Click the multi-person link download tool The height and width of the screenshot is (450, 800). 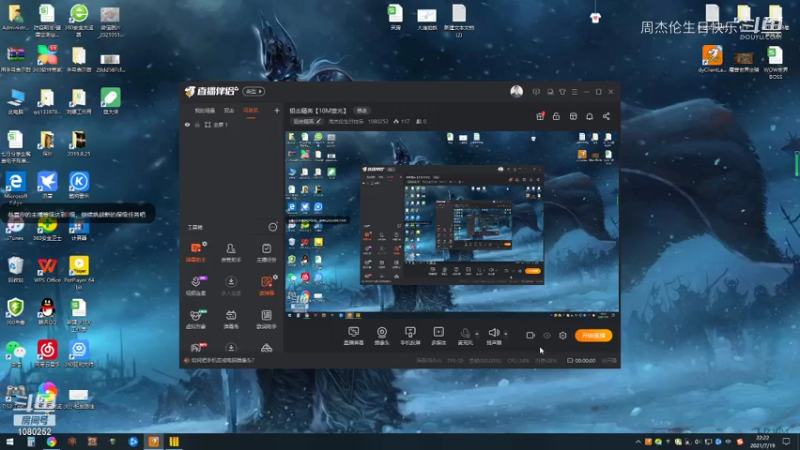coord(231,286)
